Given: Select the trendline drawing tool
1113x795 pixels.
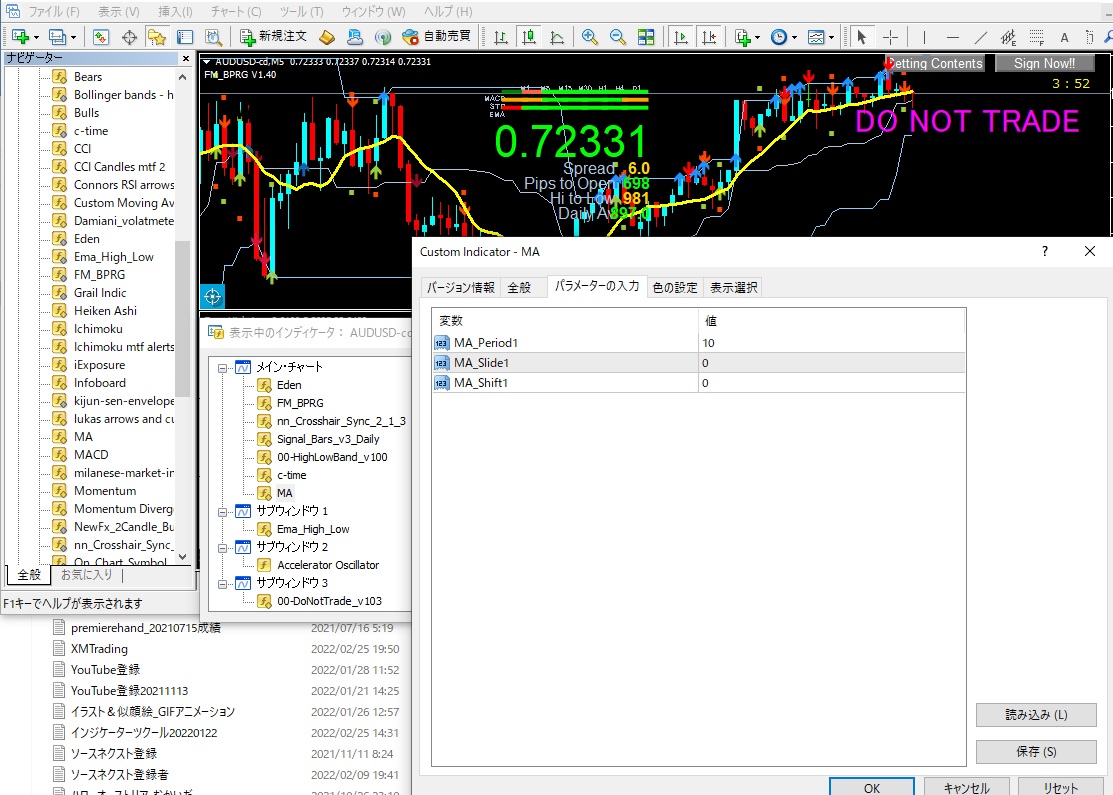Looking at the screenshot, I should click(980, 37).
